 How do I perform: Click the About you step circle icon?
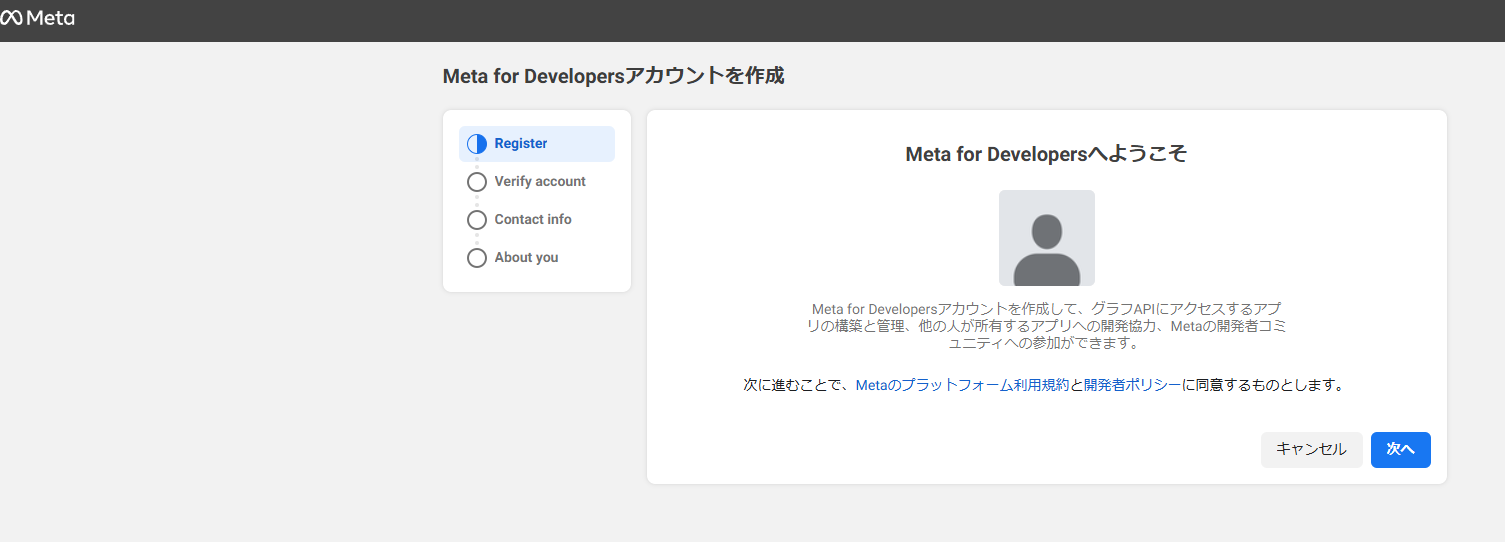[477, 258]
